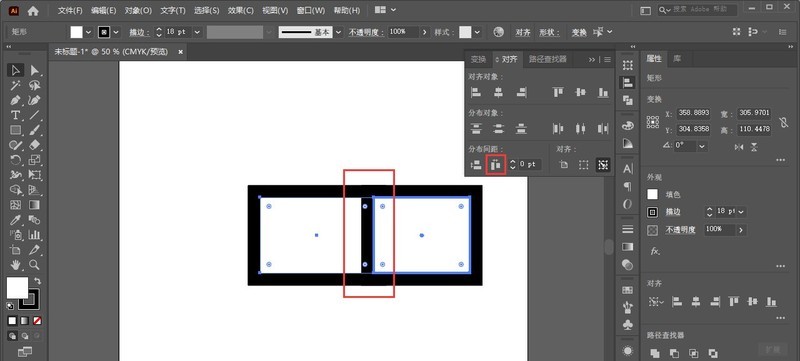Screen dimensions: 800x361
Task: Open more options dots under 外观 section
Action: [781, 266]
